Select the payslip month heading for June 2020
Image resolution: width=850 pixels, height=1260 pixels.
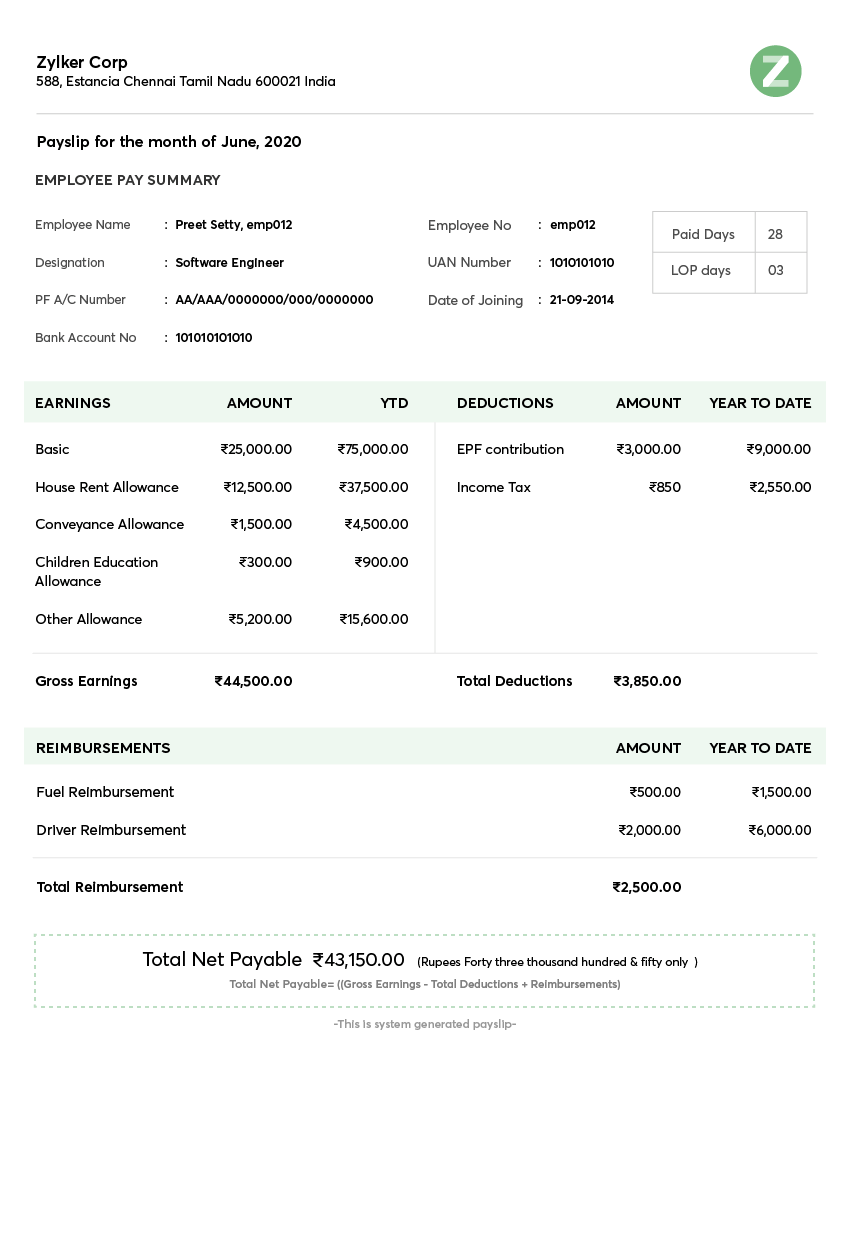pyautogui.click(x=168, y=142)
